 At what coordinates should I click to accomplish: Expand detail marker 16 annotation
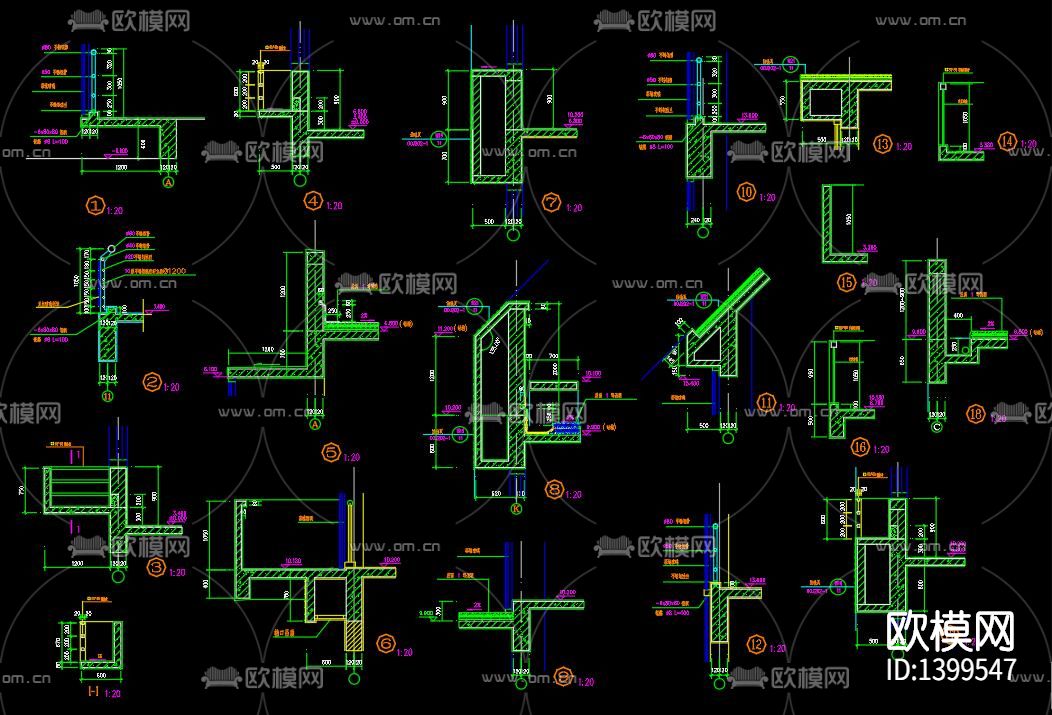pyautogui.click(x=858, y=447)
